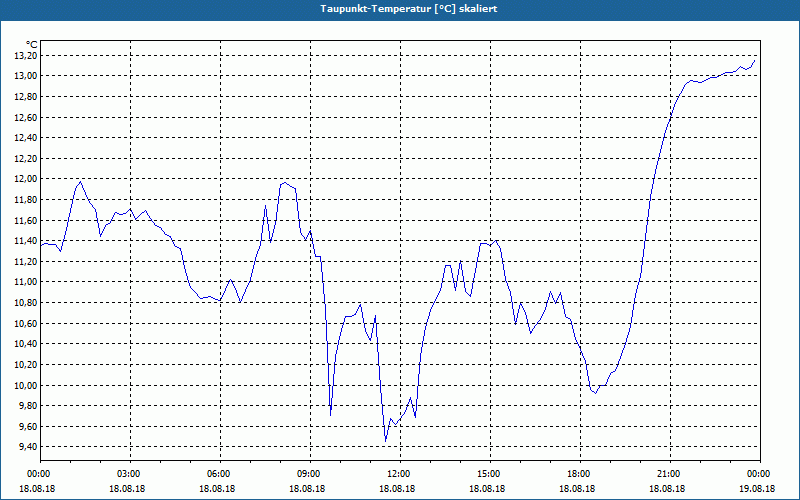Select the '10,80' y-axis label
The width and height of the screenshot is (800, 500).
26,303
